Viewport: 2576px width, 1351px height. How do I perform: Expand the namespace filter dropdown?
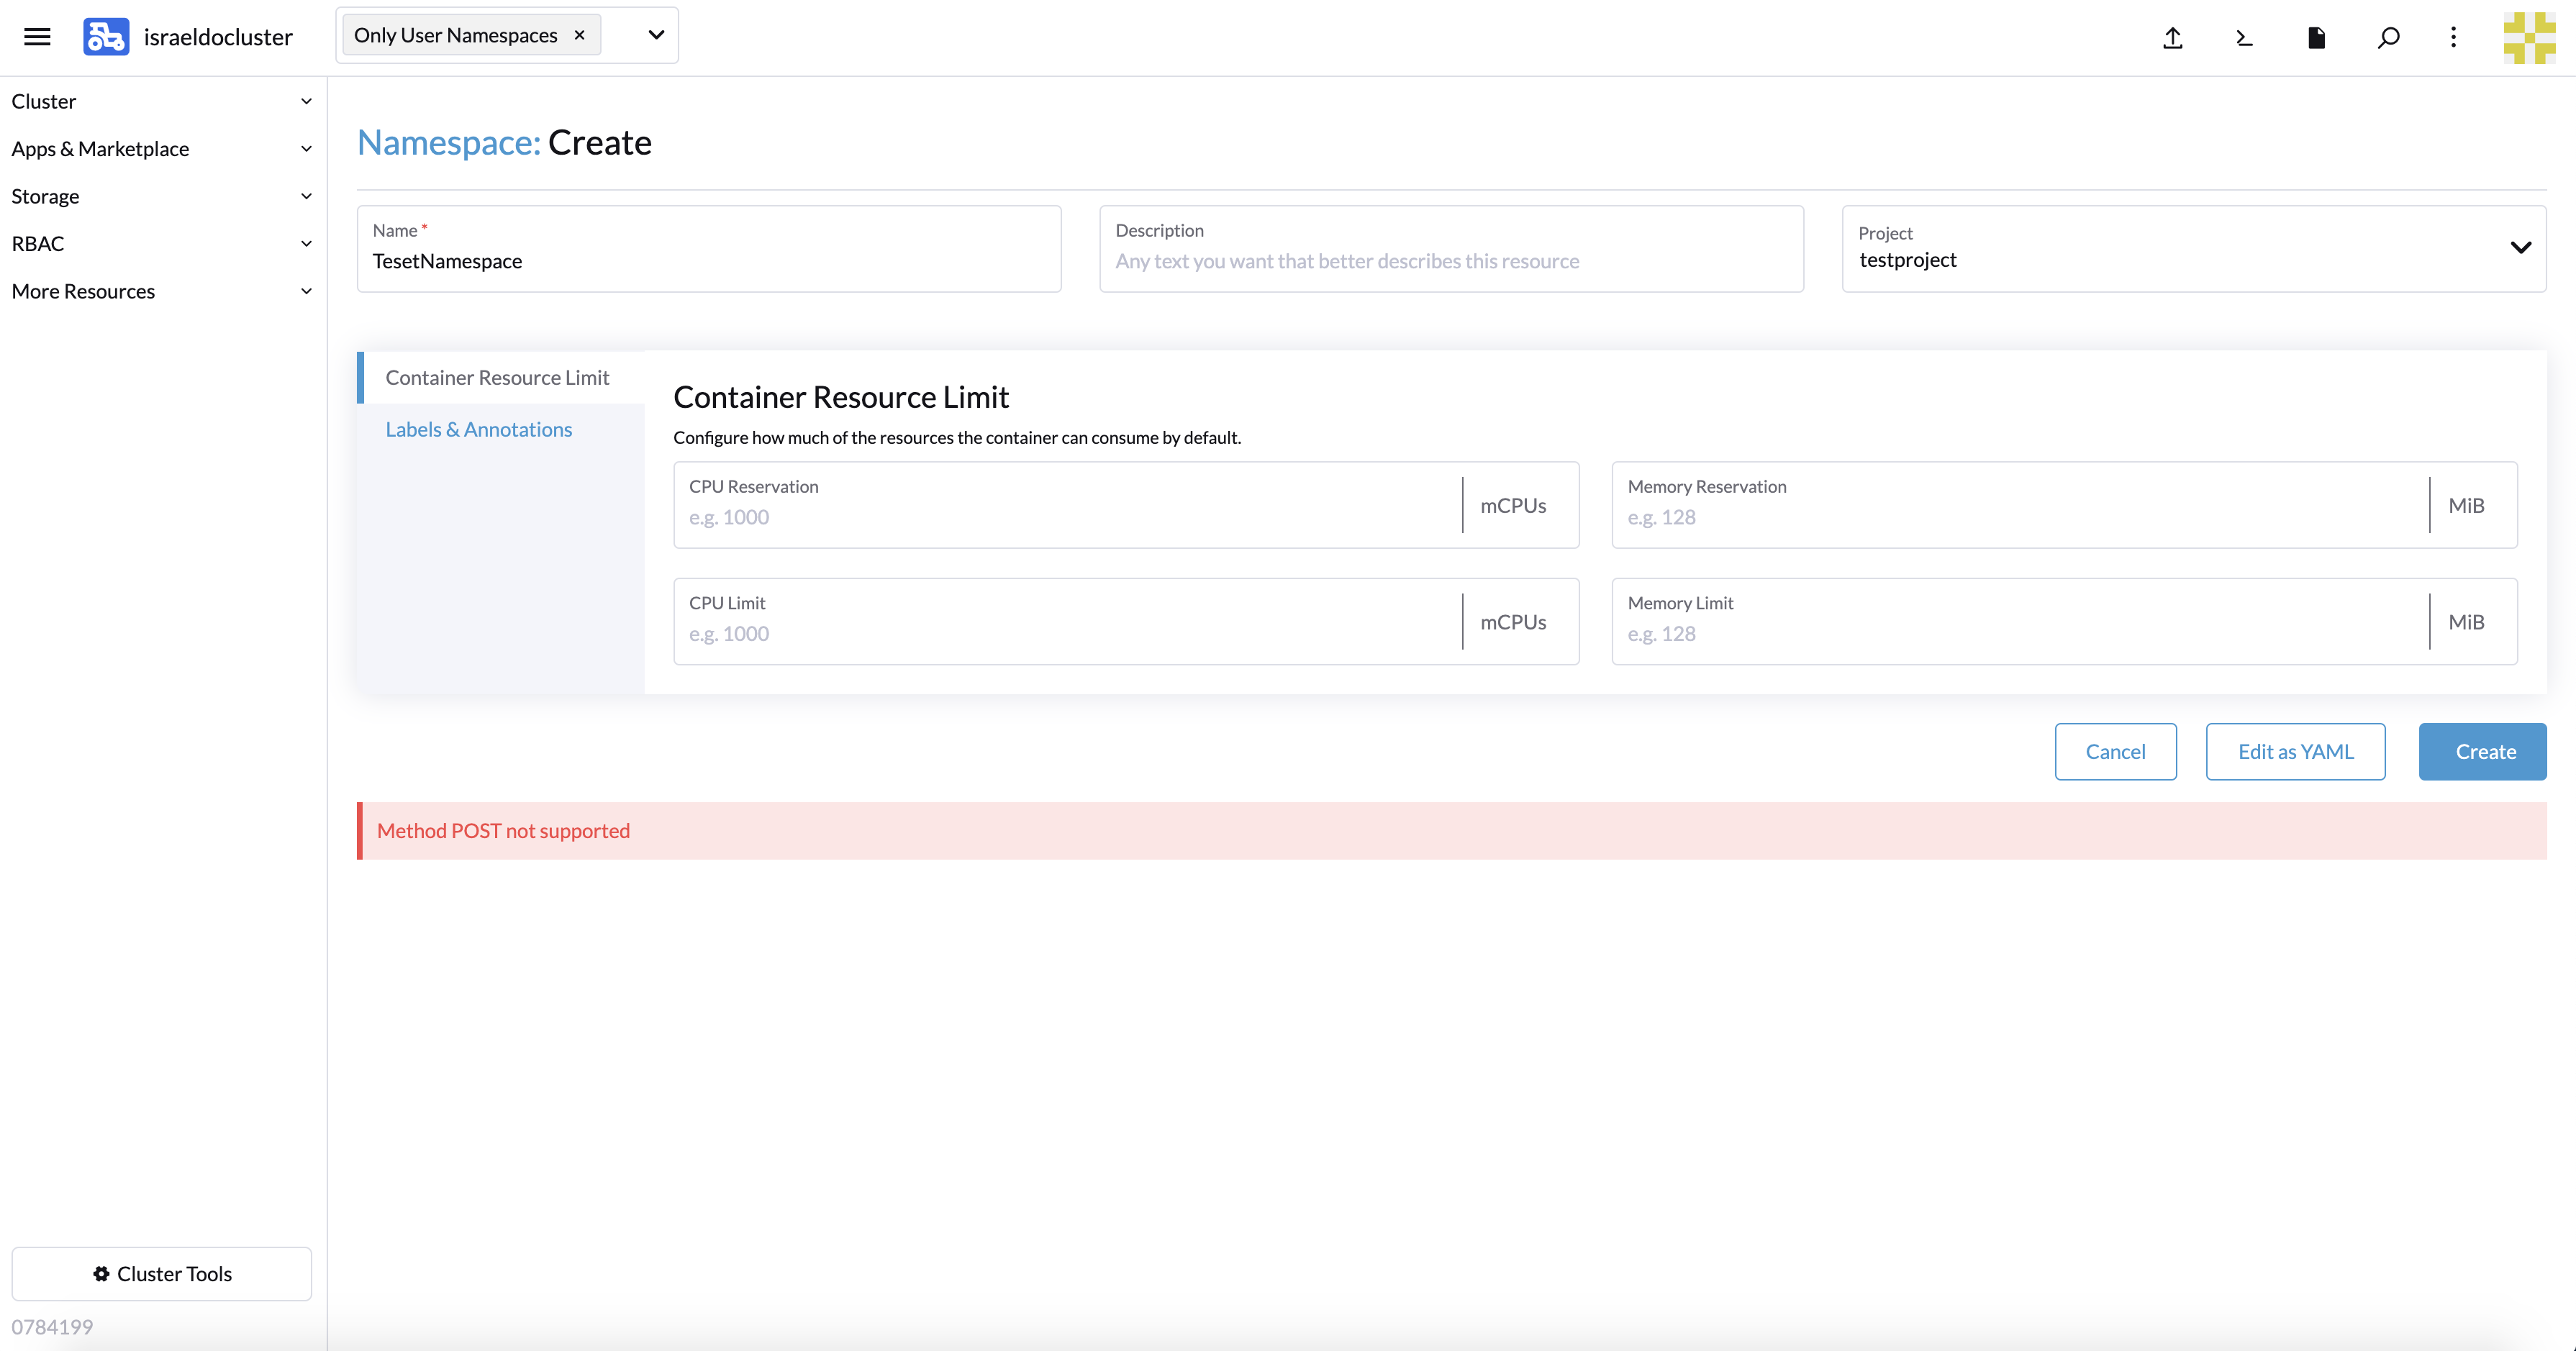click(655, 34)
